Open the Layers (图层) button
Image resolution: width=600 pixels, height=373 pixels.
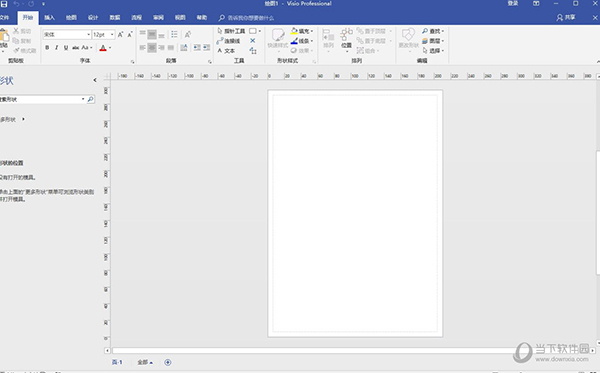click(x=433, y=41)
